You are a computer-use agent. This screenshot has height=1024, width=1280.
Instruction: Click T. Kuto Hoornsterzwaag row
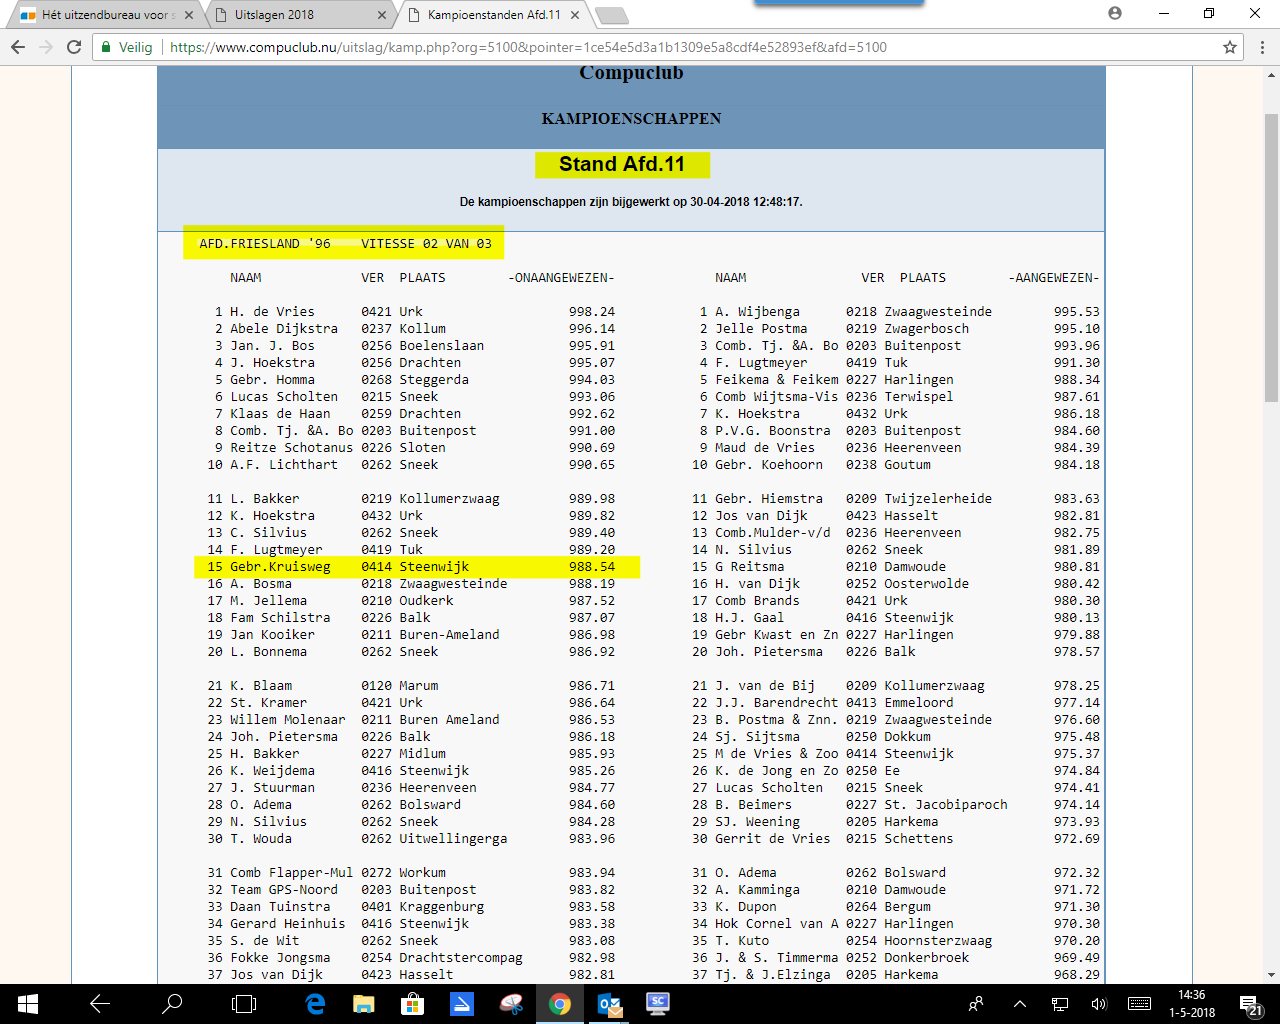pyautogui.click(x=896, y=940)
